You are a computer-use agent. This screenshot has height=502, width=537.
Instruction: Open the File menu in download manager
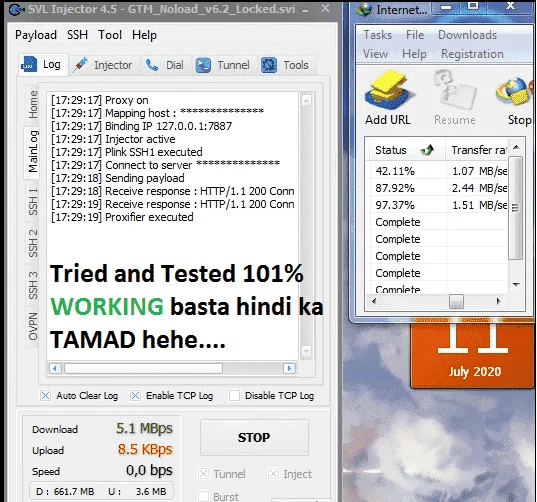point(415,35)
